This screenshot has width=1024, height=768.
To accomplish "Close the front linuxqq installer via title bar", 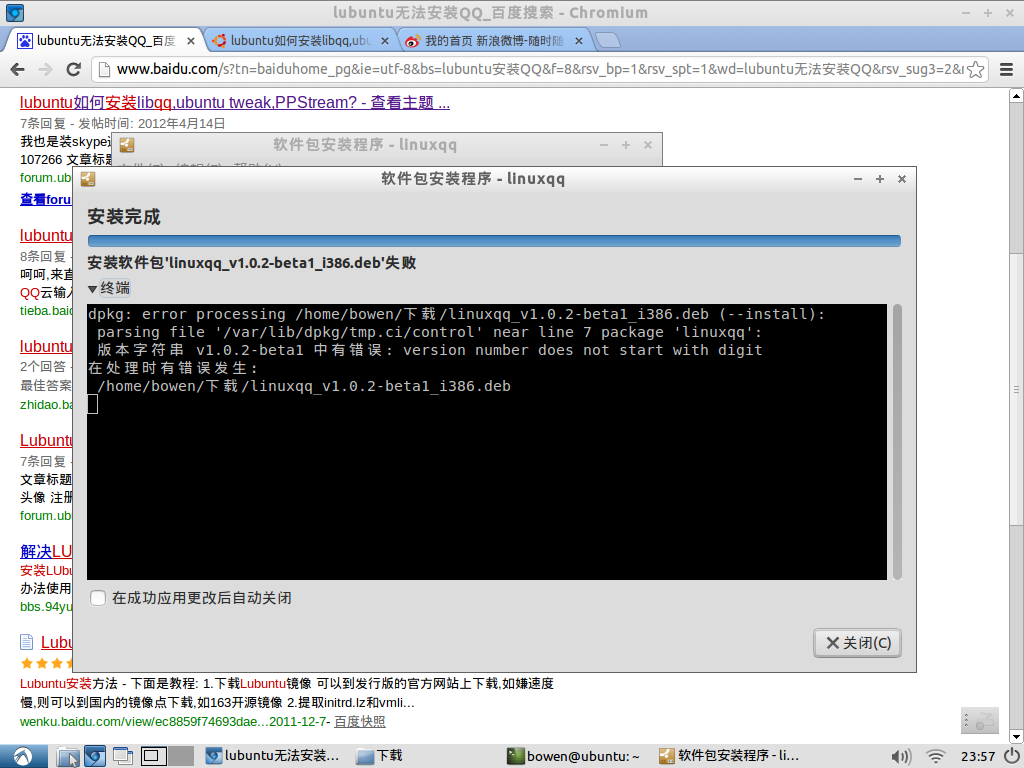I will (902, 179).
